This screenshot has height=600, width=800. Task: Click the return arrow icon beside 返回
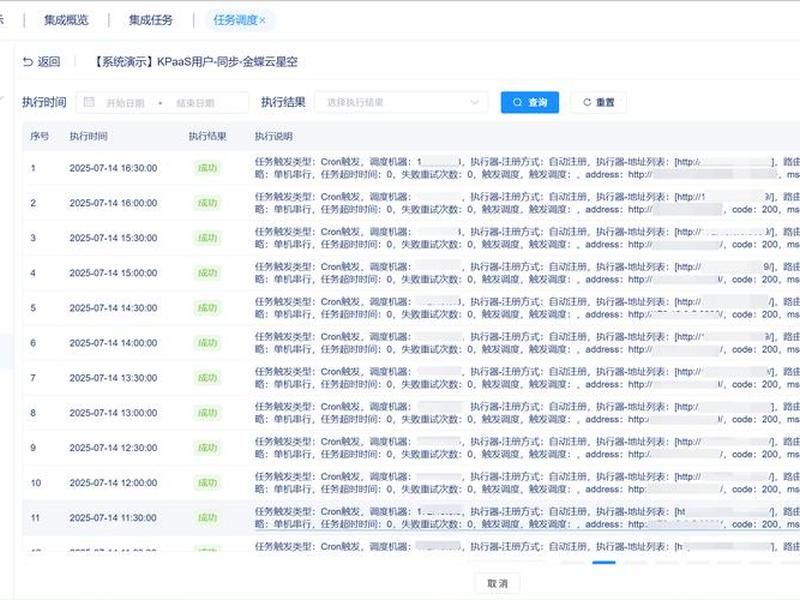click(x=28, y=62)
